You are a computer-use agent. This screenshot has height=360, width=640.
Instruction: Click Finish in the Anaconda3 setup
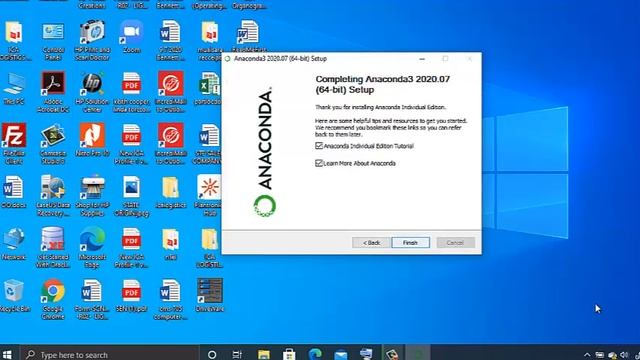(410, 242)
